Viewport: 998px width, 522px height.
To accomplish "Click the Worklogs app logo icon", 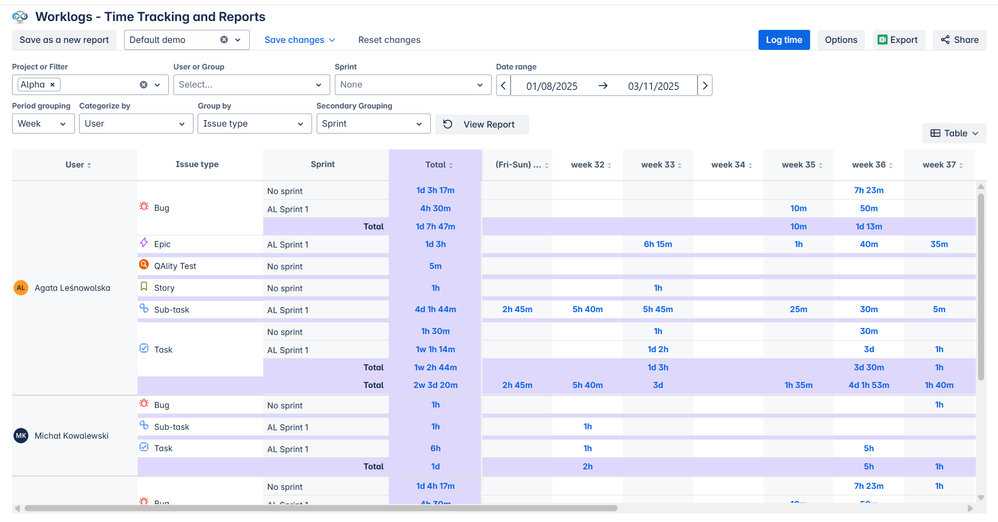I will click(20, 17).
